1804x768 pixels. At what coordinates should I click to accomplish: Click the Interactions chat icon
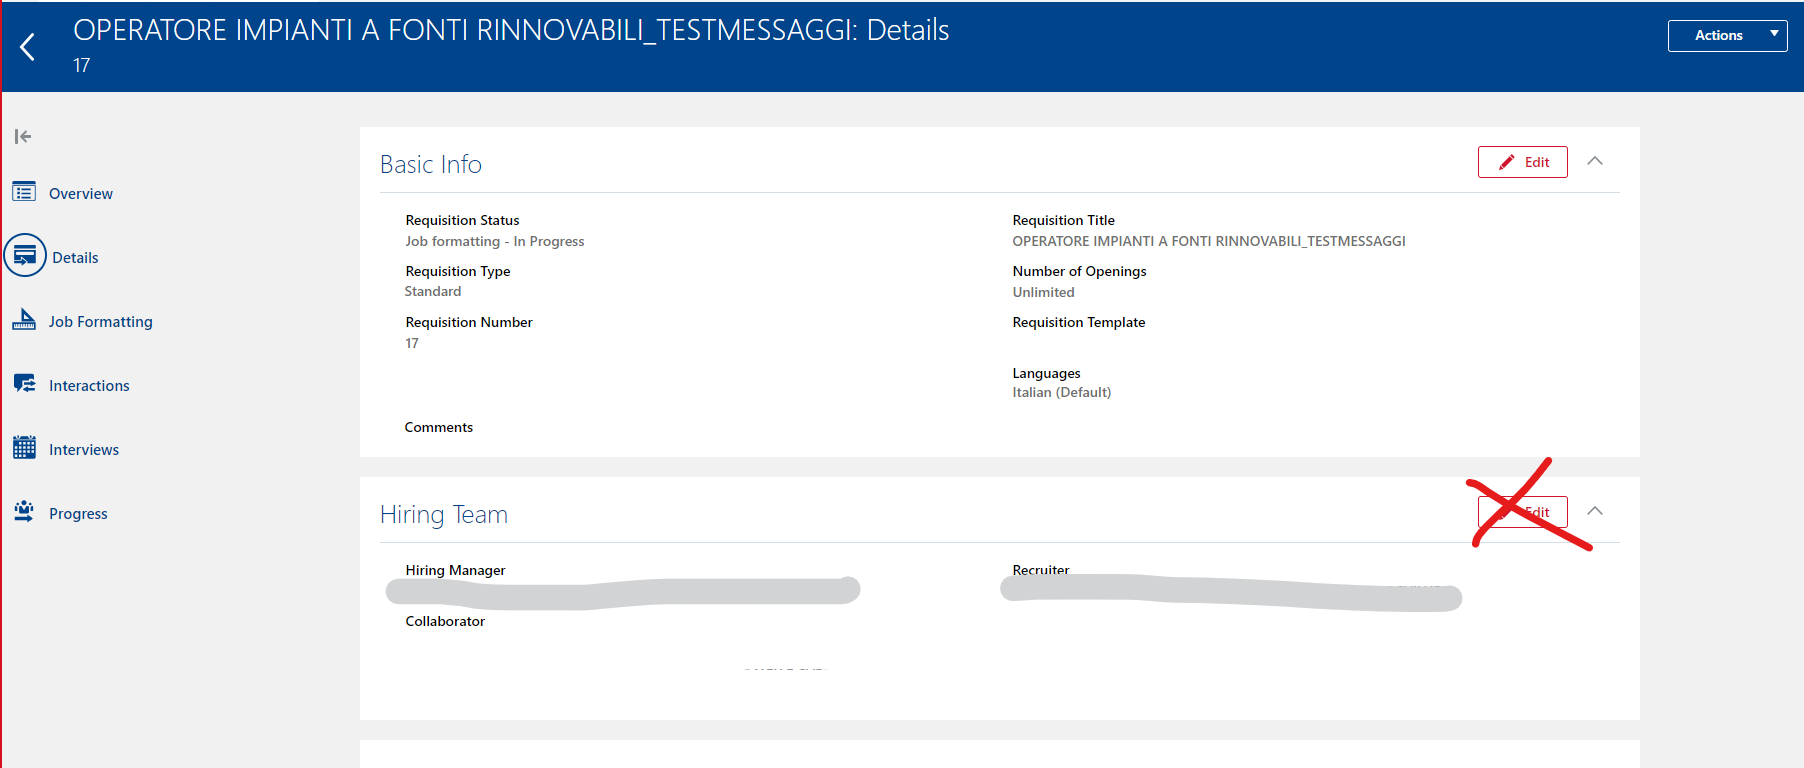24,384
